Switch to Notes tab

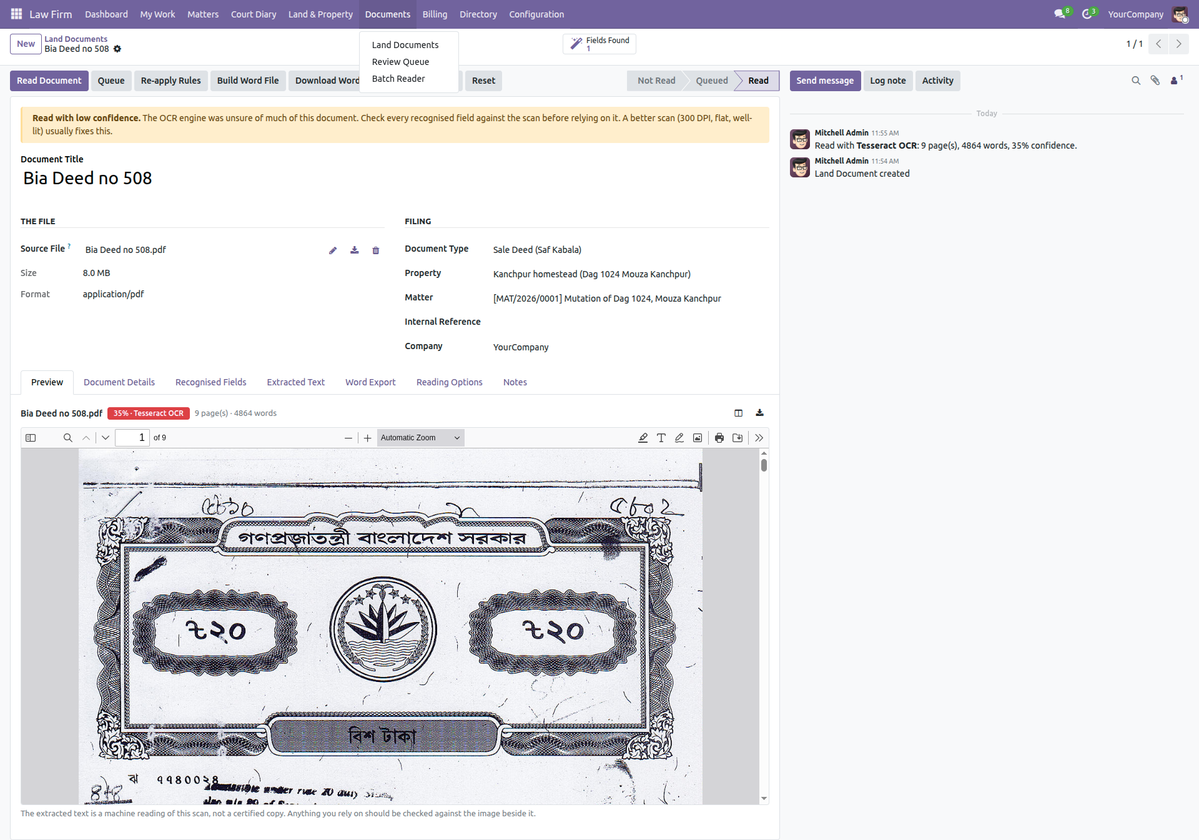click(515, 382)
